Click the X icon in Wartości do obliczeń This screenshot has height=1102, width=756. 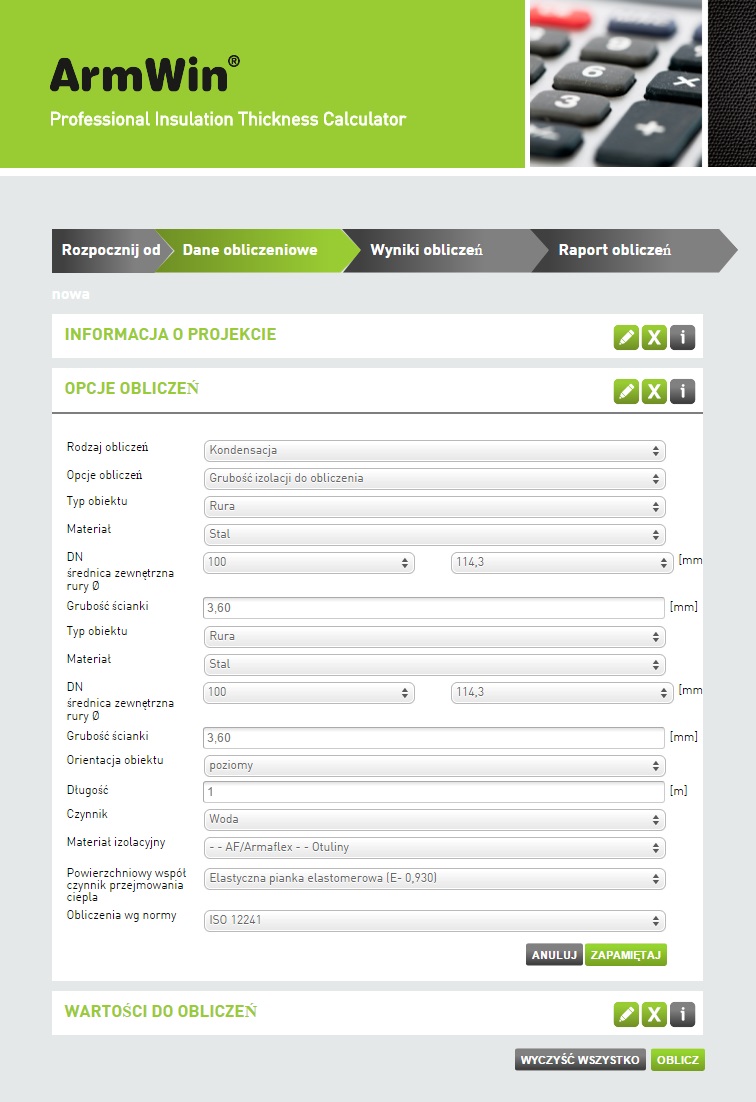[x=654, y=1014]
